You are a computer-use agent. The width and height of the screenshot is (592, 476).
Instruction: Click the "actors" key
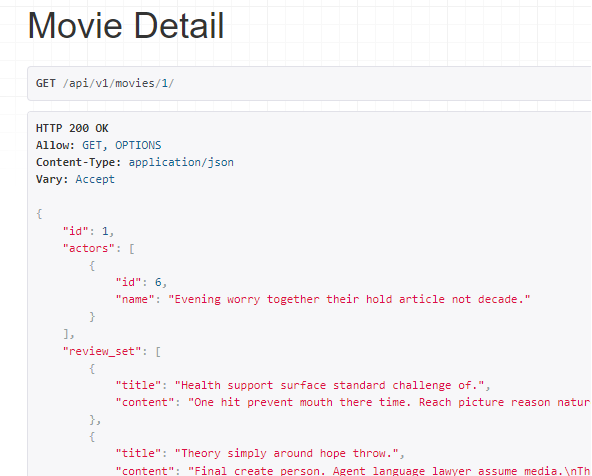(x=88, y=248)
